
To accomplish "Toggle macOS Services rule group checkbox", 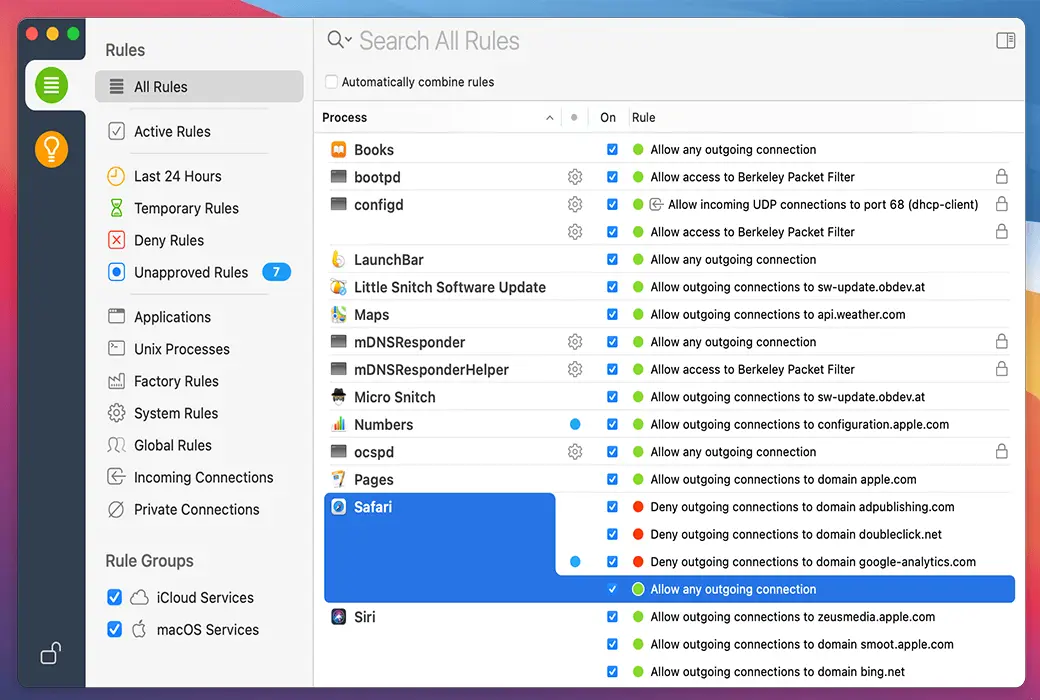I will coord(115,629).
